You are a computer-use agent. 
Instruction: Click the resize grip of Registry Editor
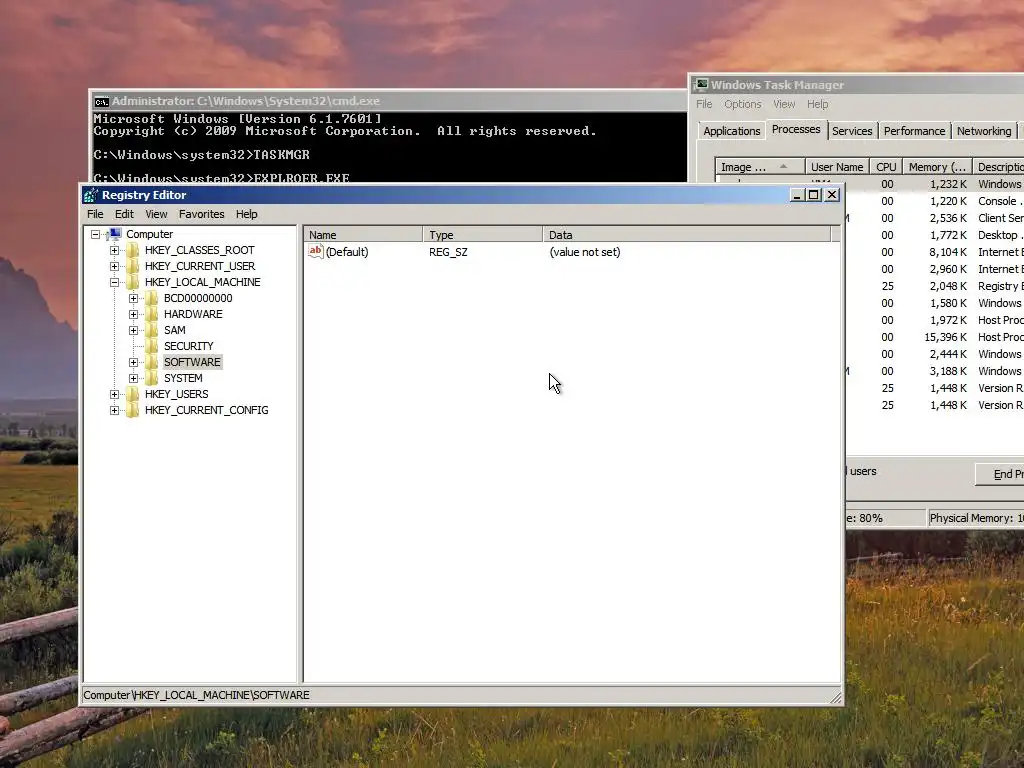coord(835,697)
